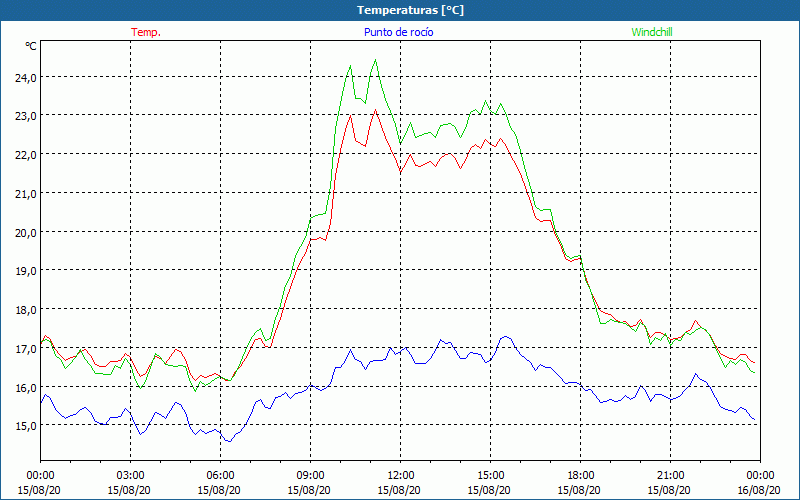The image size is (800, 500).
Task: Click the '18:00' time axis label
Action: (x=581, y=476)
